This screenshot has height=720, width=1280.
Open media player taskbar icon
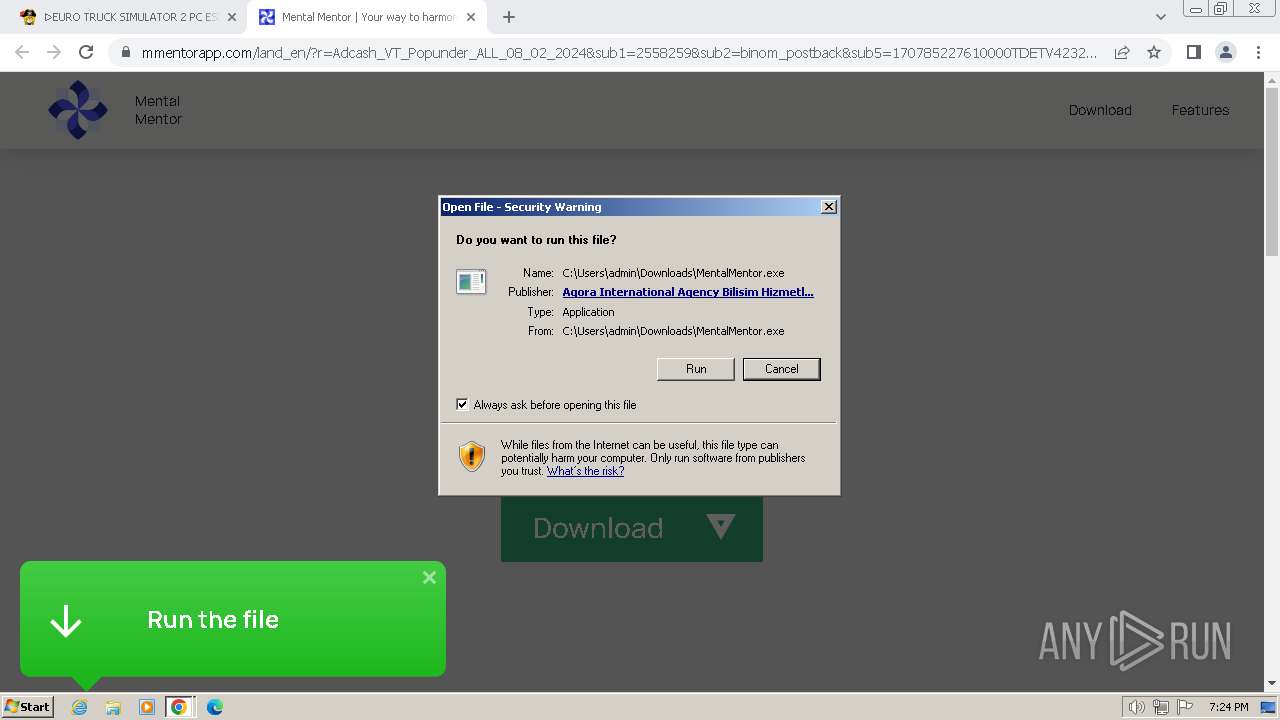click(x=147, y=707)
